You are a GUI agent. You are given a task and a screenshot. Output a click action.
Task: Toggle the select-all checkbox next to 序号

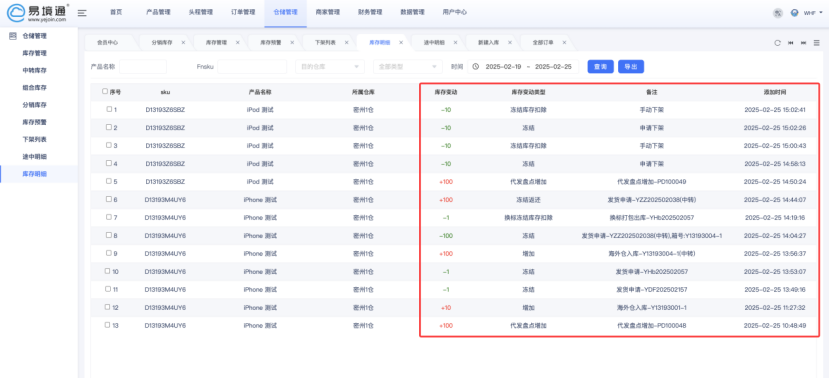105,91
